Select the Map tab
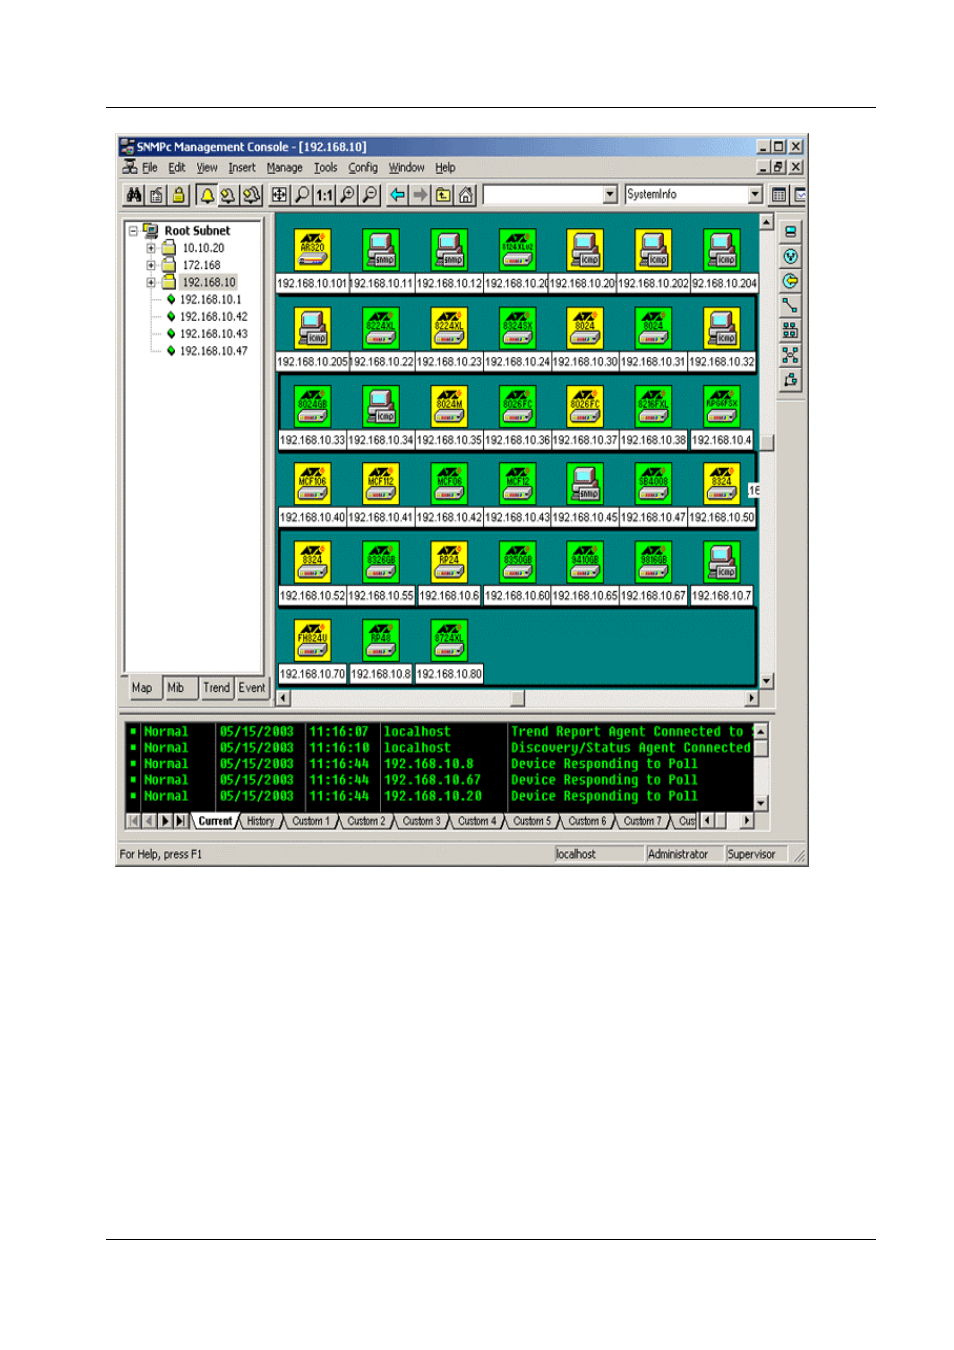This screenshot has height=1350, width=954. click(x=142, y=688)
